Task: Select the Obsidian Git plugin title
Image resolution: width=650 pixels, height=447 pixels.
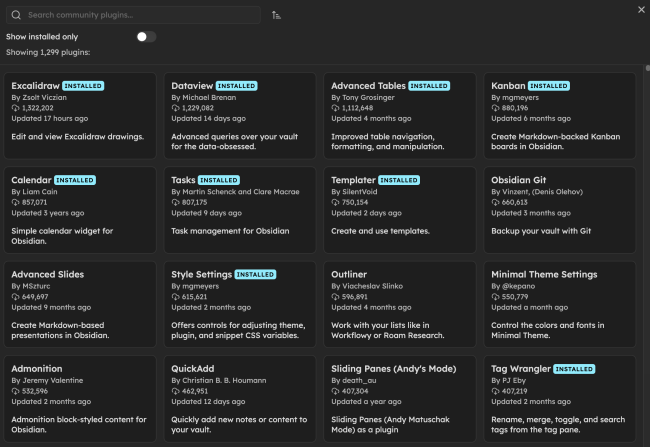Action: pos(519,180)
